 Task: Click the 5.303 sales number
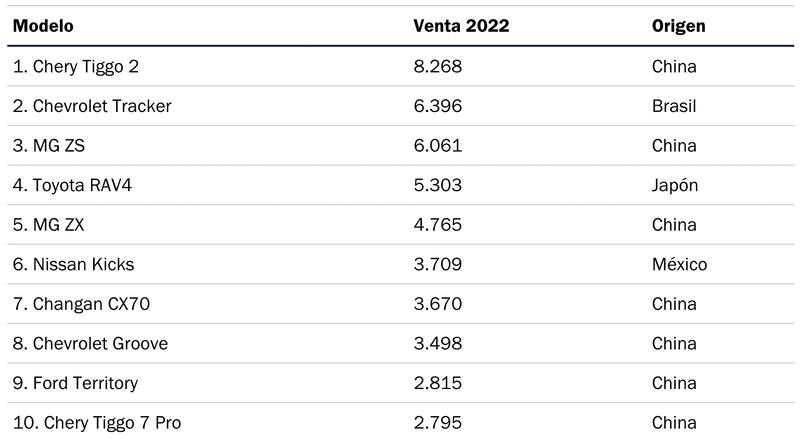[x=437, y=185]
